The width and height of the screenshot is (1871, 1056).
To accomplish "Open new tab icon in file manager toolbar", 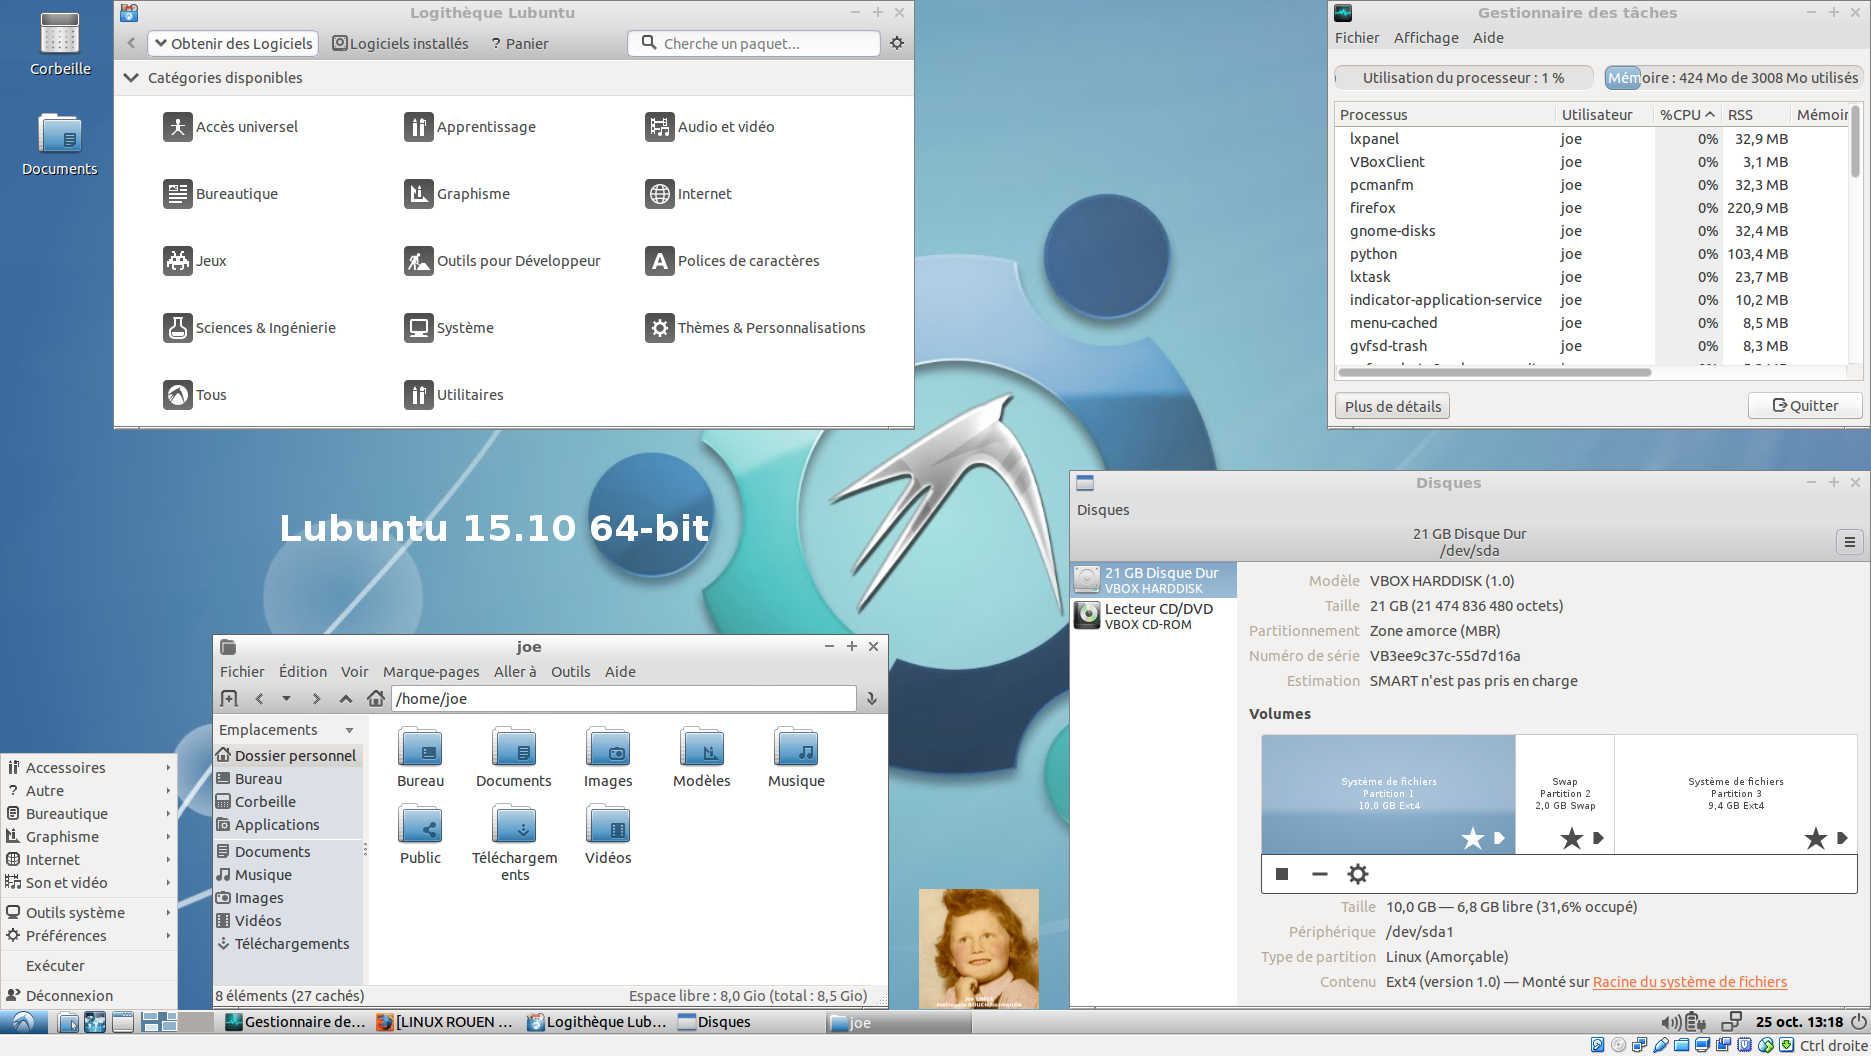I will [229, 699].
